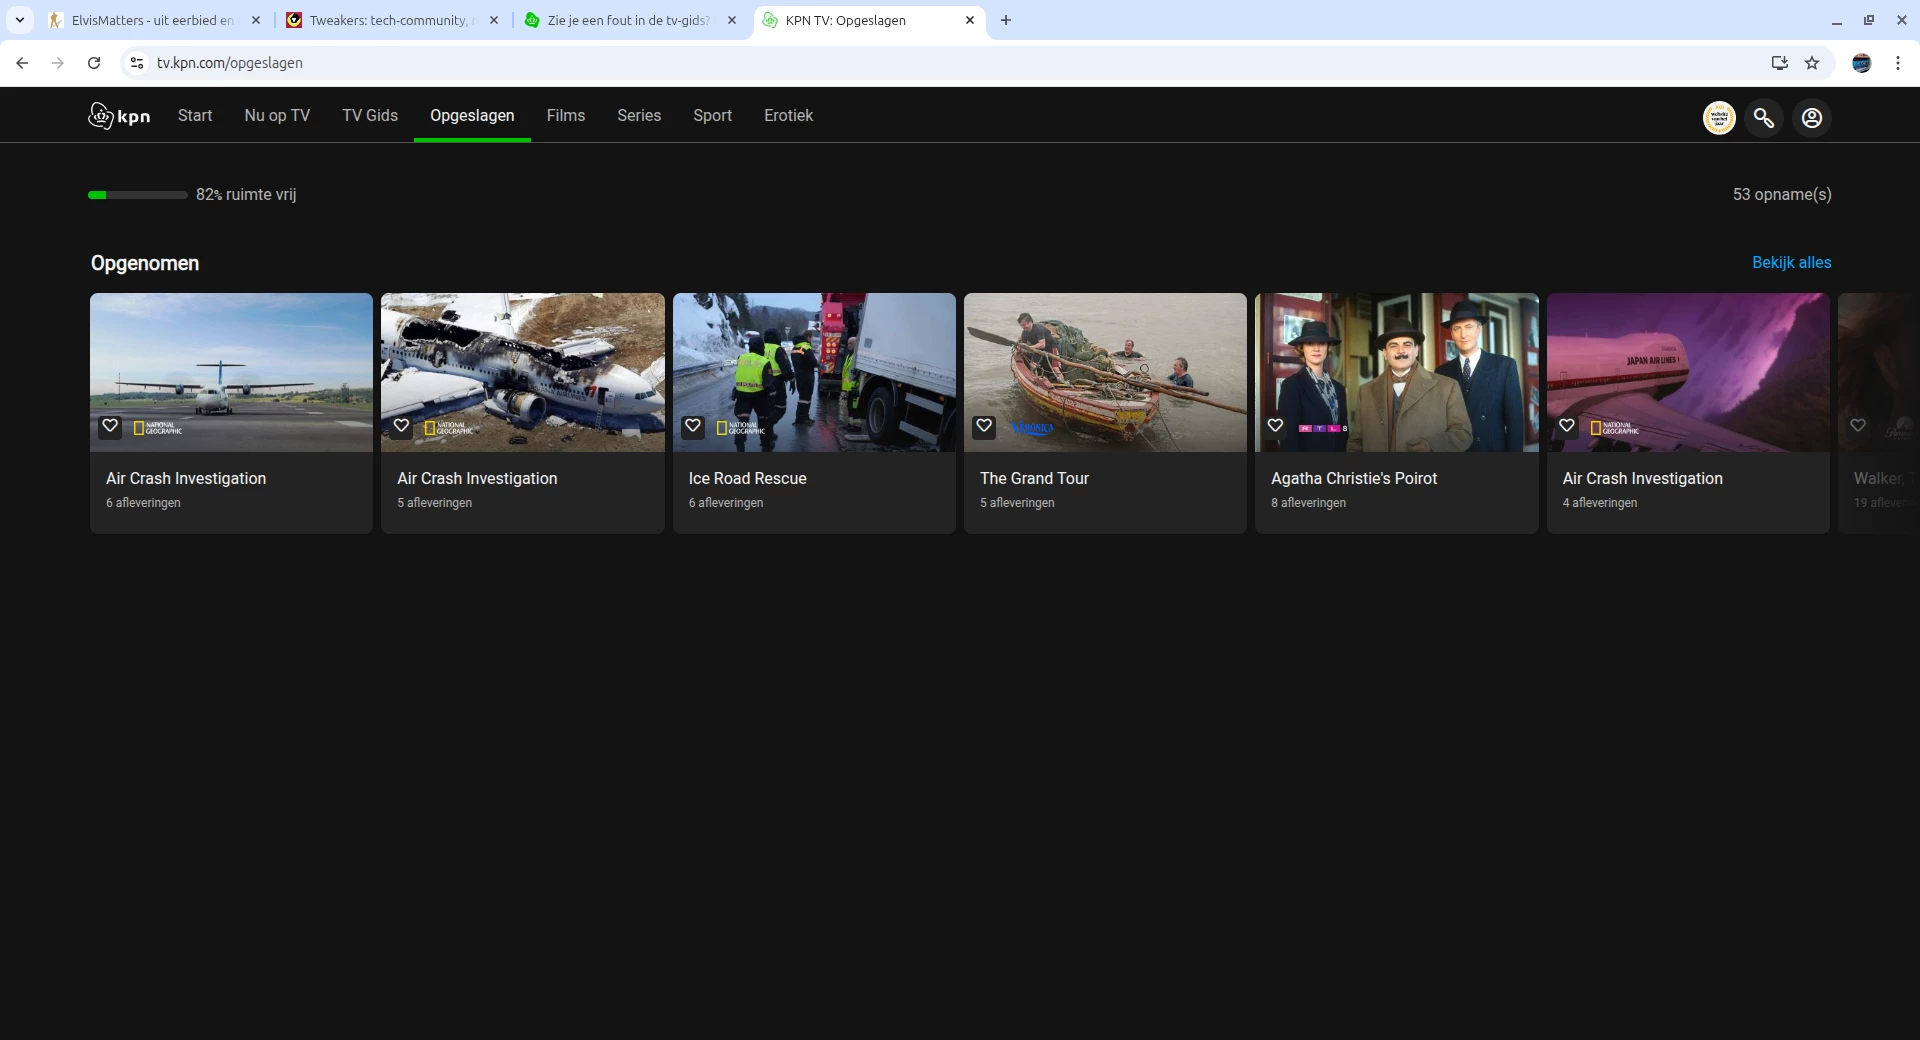Close the KPN TV: Opgeslagen tab
The image size is (1920, 1040).
[970, 20]
